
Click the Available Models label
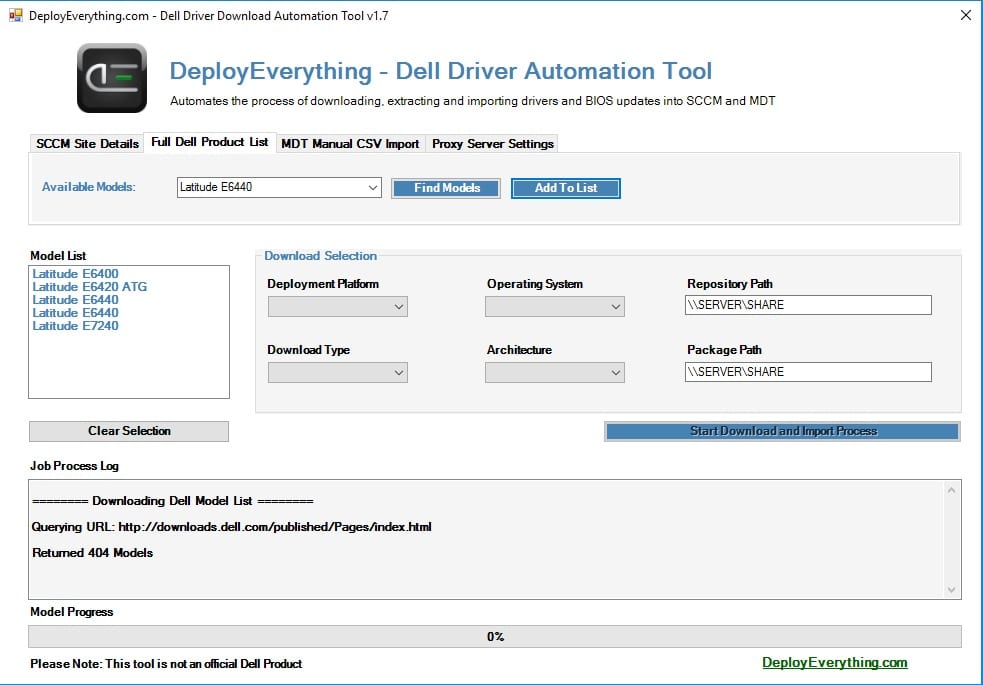[x=88, y=187]
